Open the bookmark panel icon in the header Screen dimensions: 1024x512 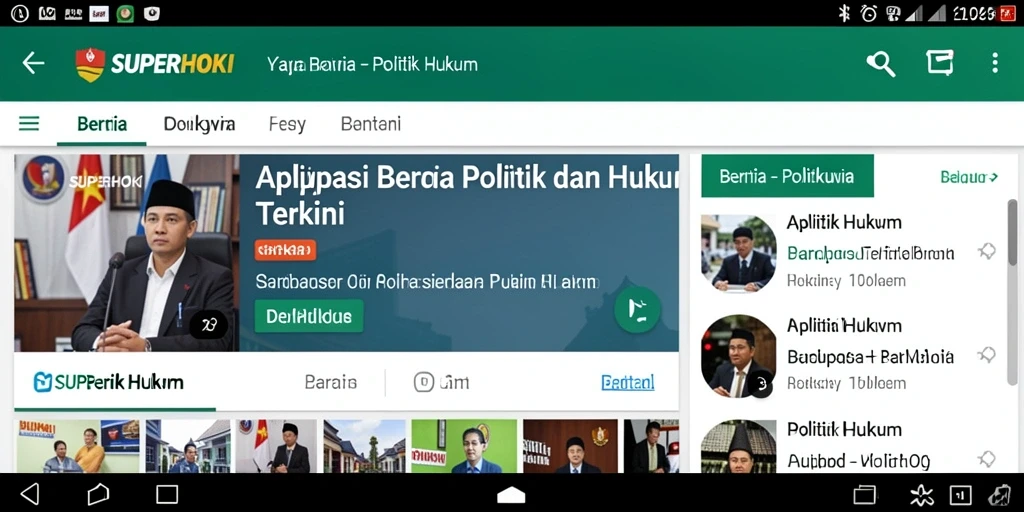(x=940, y=63)
